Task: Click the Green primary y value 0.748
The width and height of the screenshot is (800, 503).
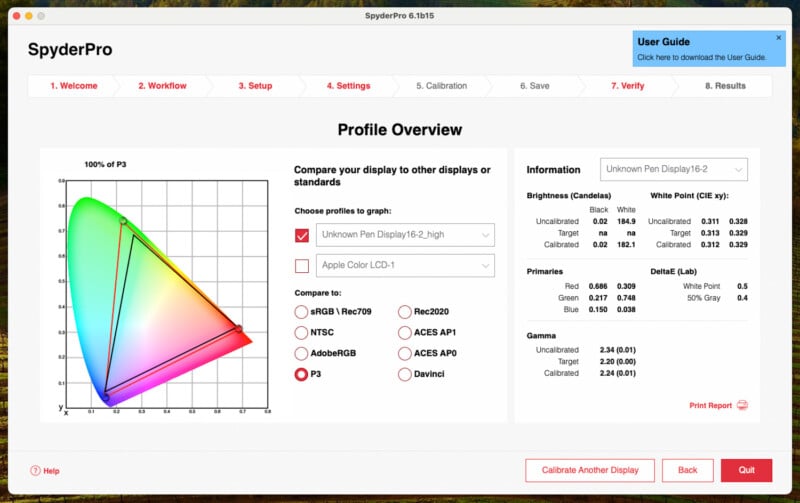Action: pyautogui.click(x=626, y=298)
